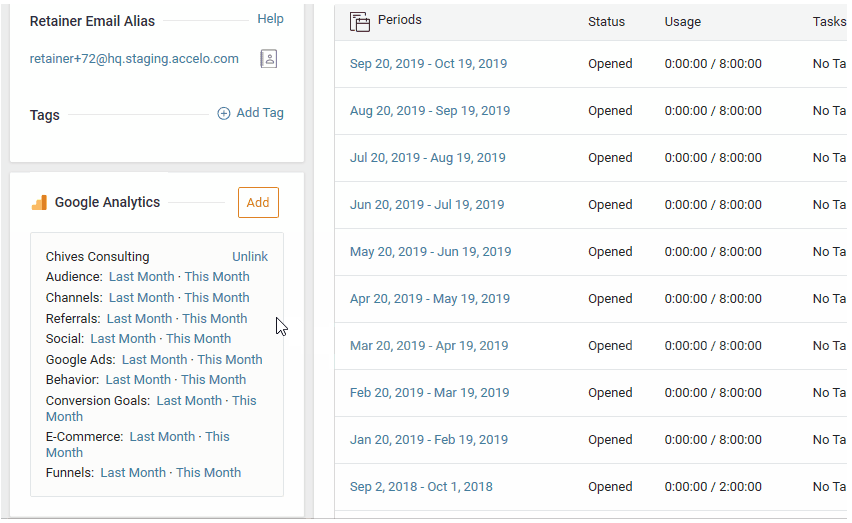Click Opened status in Jan 20, 2019 row

pos(610,440)
